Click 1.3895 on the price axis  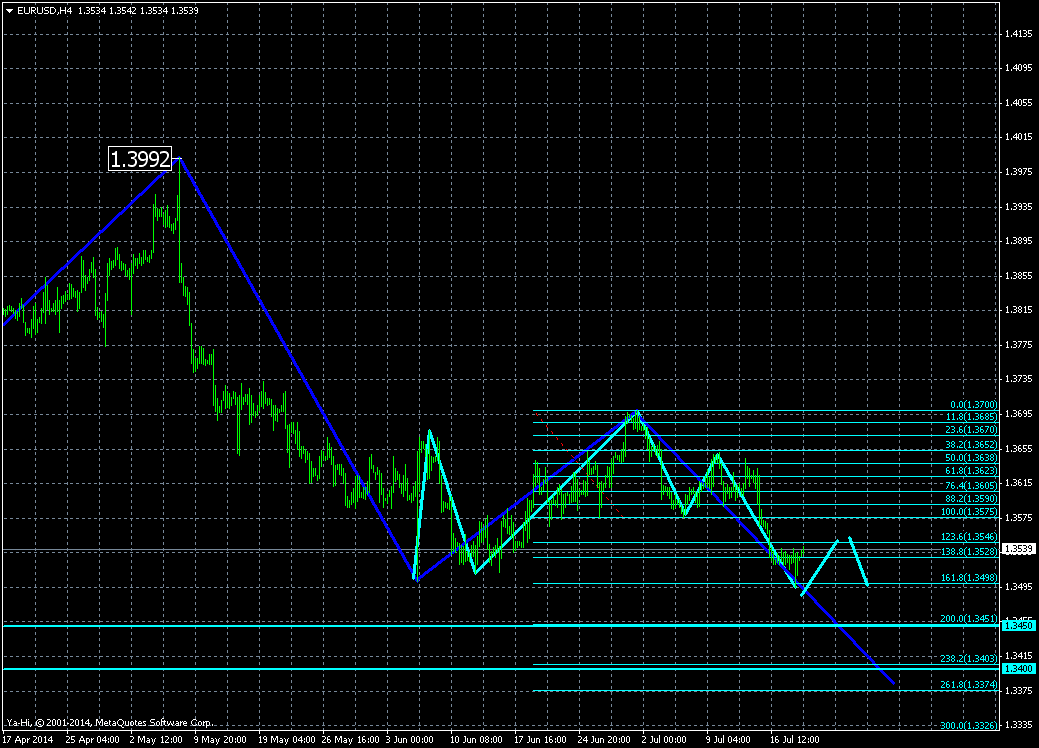tap(1019, 241)
